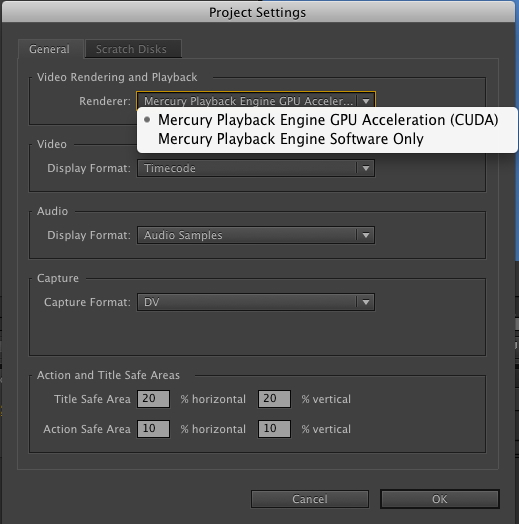Dismiss dialog with the Cancel button

(x=310, y=499)
